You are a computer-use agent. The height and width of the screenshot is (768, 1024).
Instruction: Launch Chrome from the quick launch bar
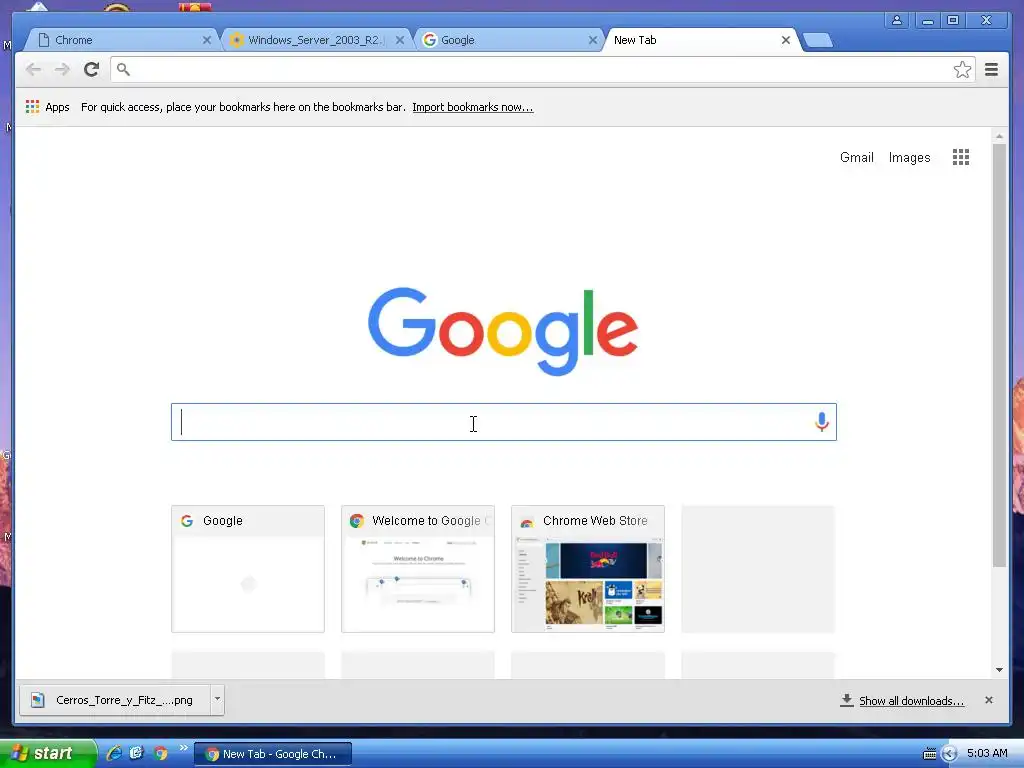(x=161, y=753)
